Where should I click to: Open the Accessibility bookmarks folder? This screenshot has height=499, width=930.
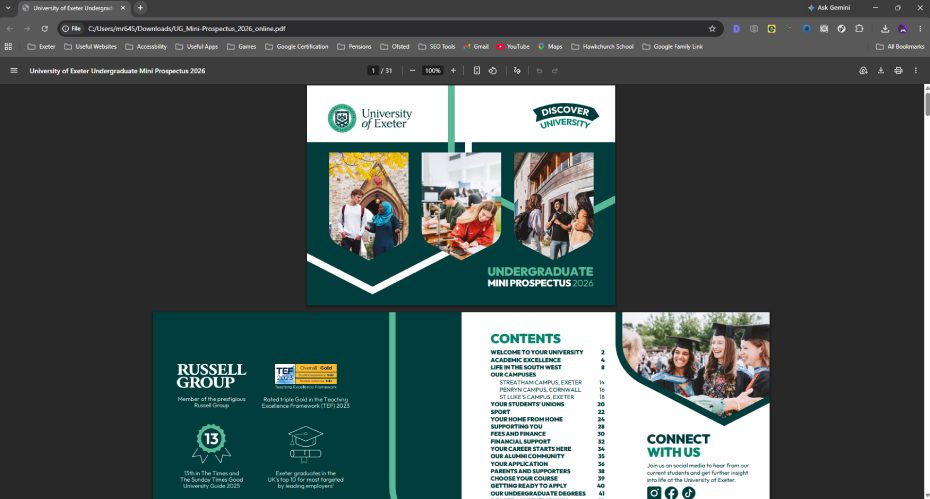(146, 46)
